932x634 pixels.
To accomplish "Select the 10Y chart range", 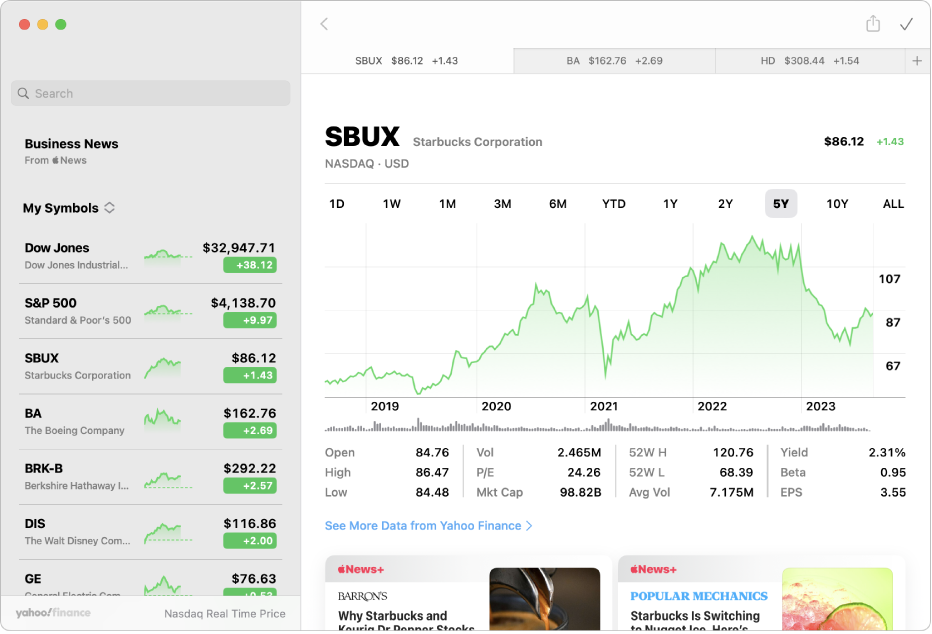I will (x=837, y=204).
